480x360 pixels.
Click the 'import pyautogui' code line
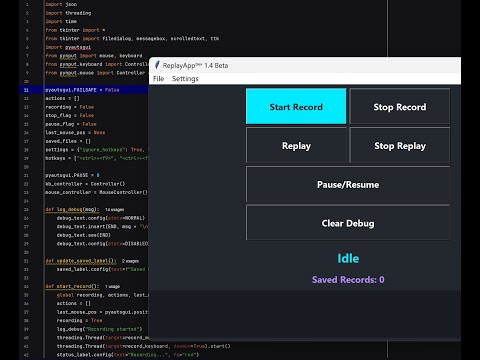pos(68,47)
